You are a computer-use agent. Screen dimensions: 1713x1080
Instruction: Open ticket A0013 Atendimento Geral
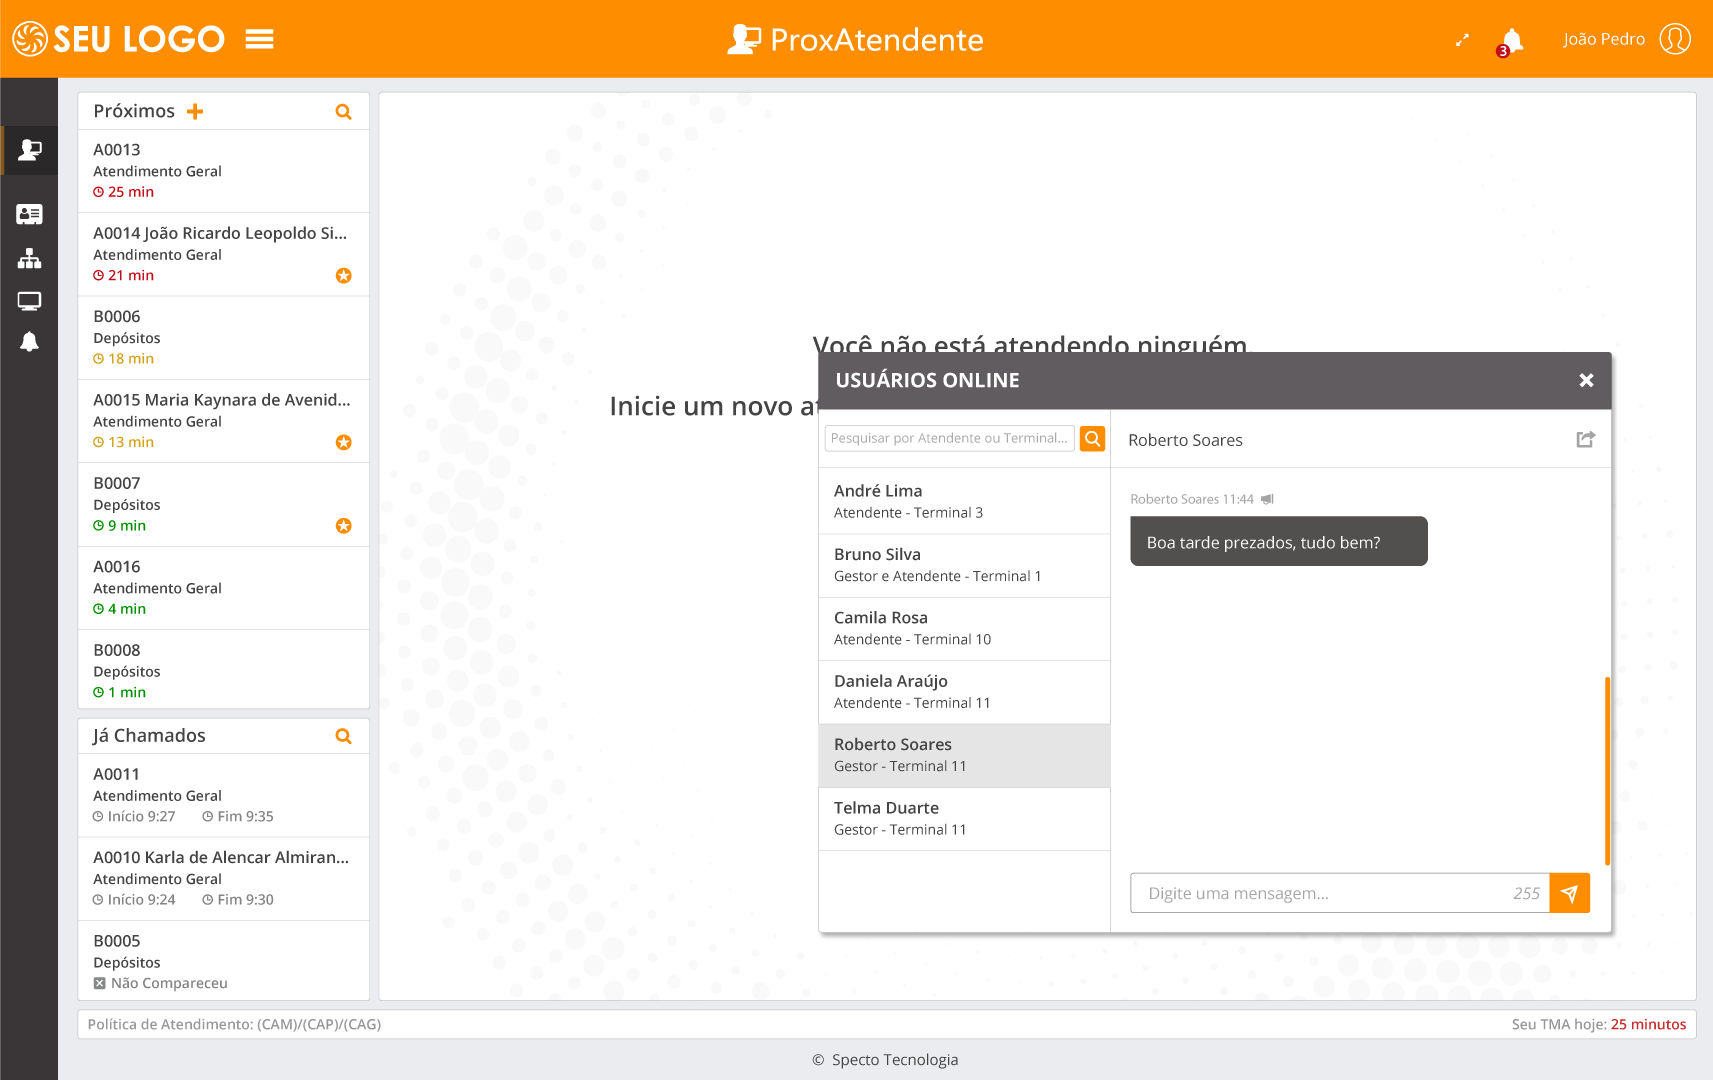click(x=223, y=171)
